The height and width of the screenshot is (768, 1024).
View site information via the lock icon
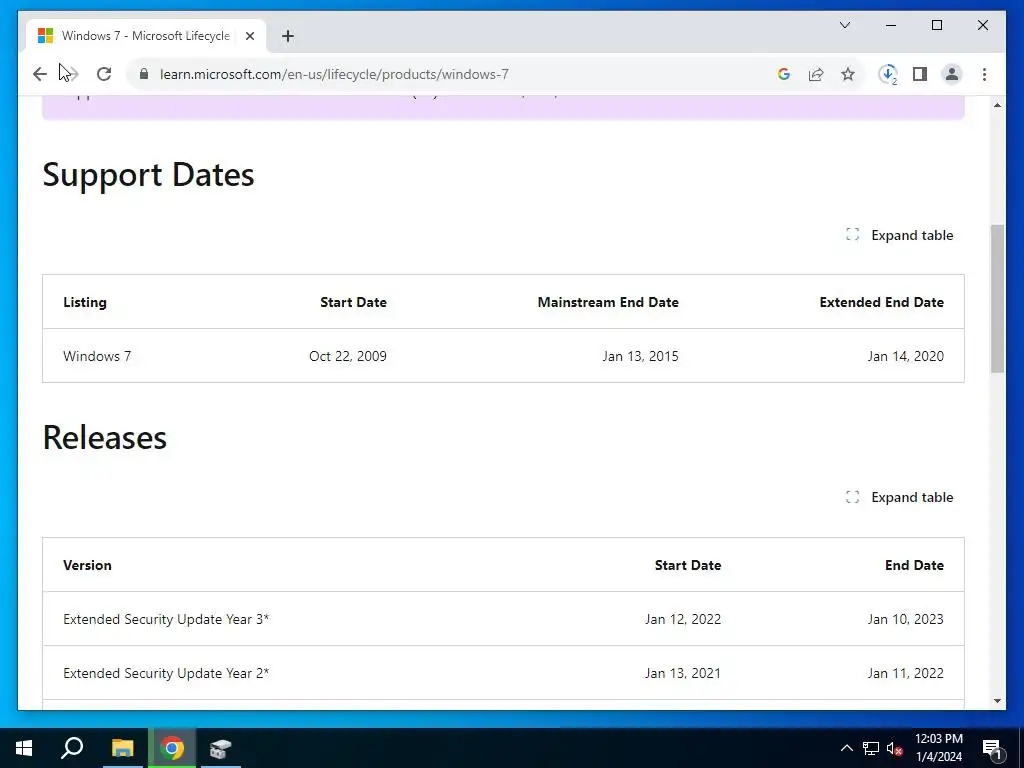pos(144,74)
